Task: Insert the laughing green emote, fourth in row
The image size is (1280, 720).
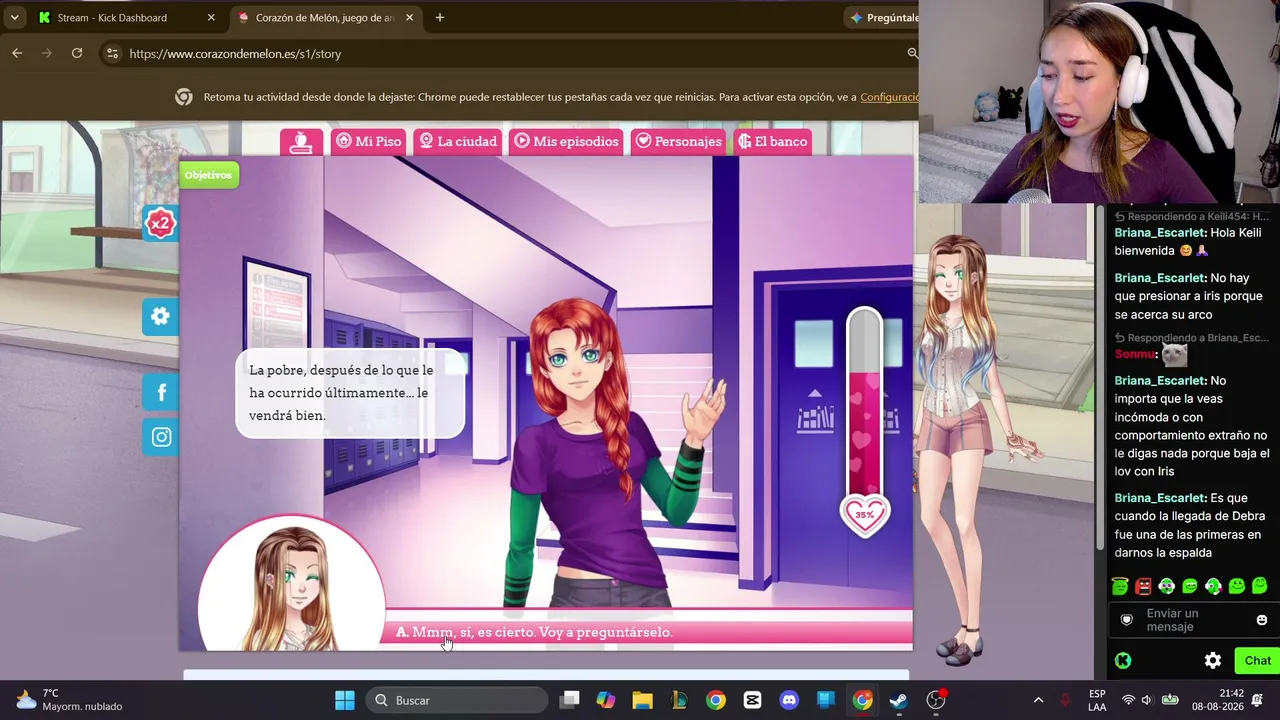Action: pos(1190,586)
